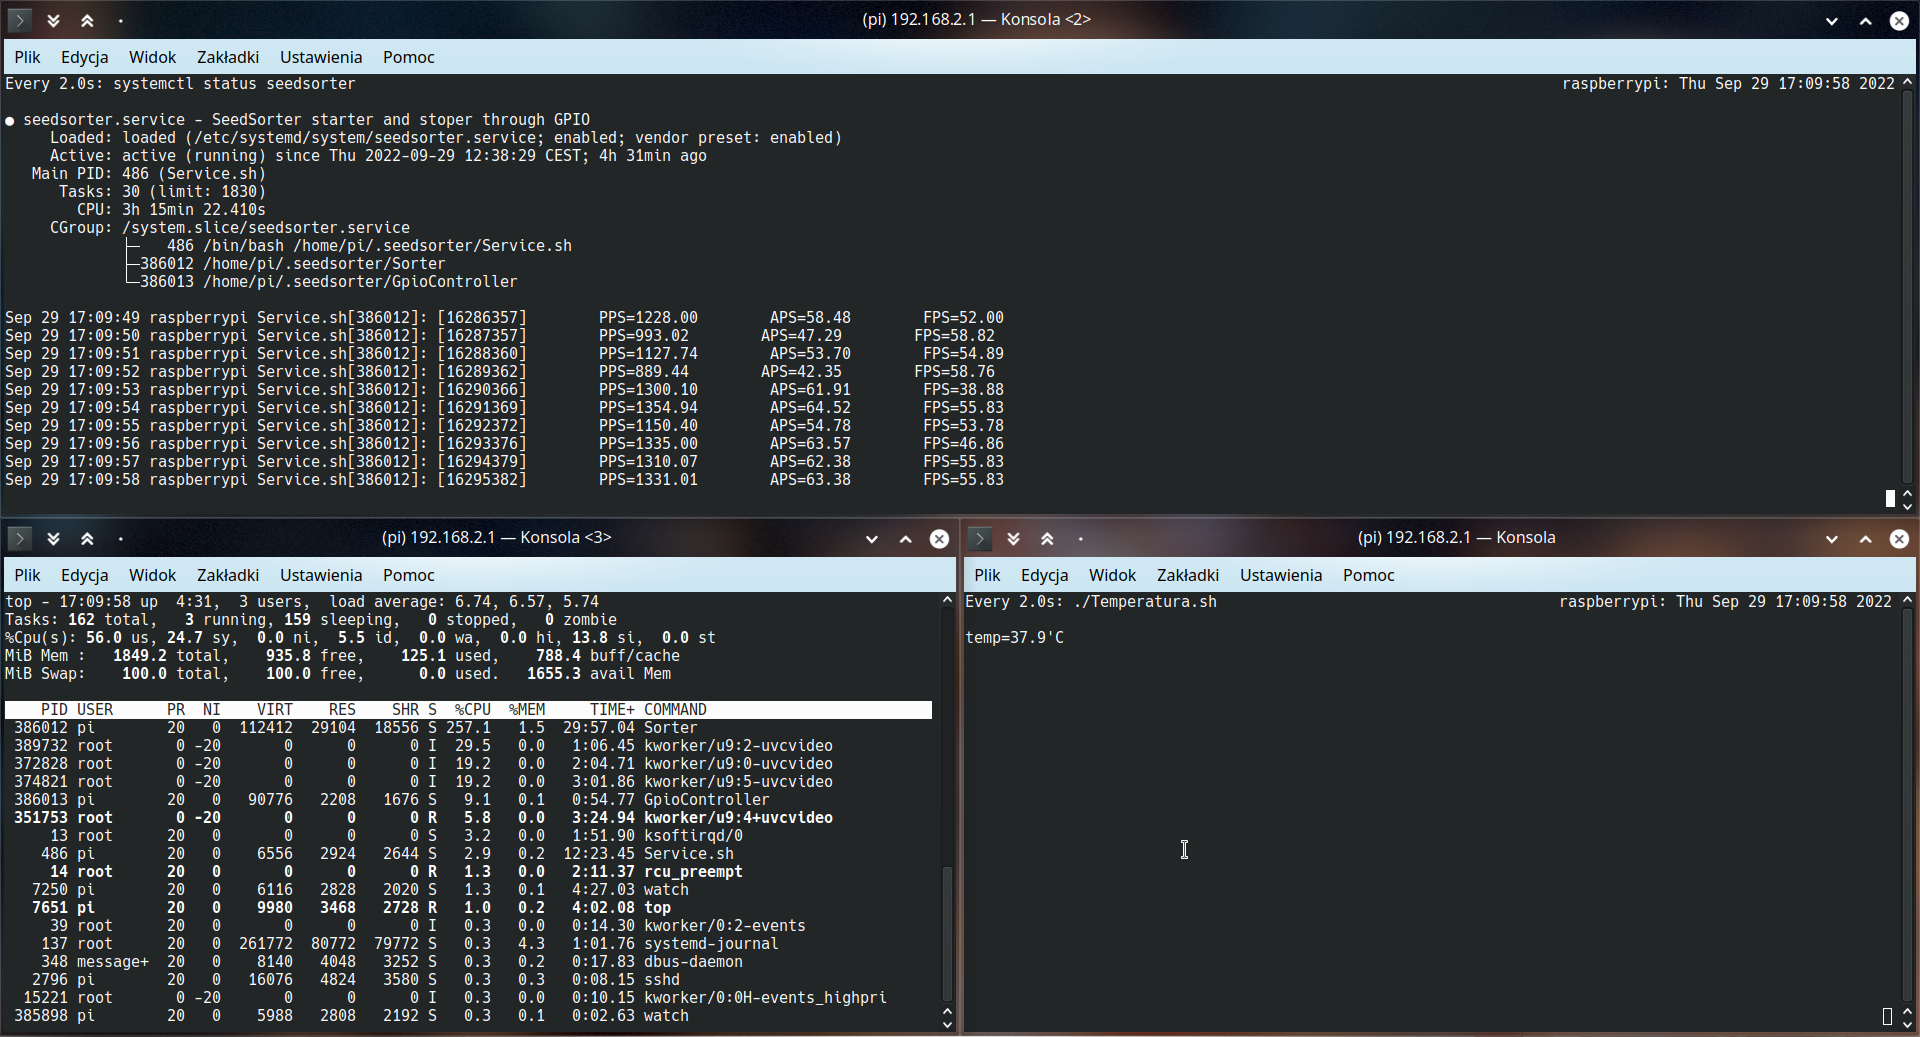Click Konsola <3> scrollbar handle
The height and width of the screenshot is (1037, 1920).
coord(947,934)
